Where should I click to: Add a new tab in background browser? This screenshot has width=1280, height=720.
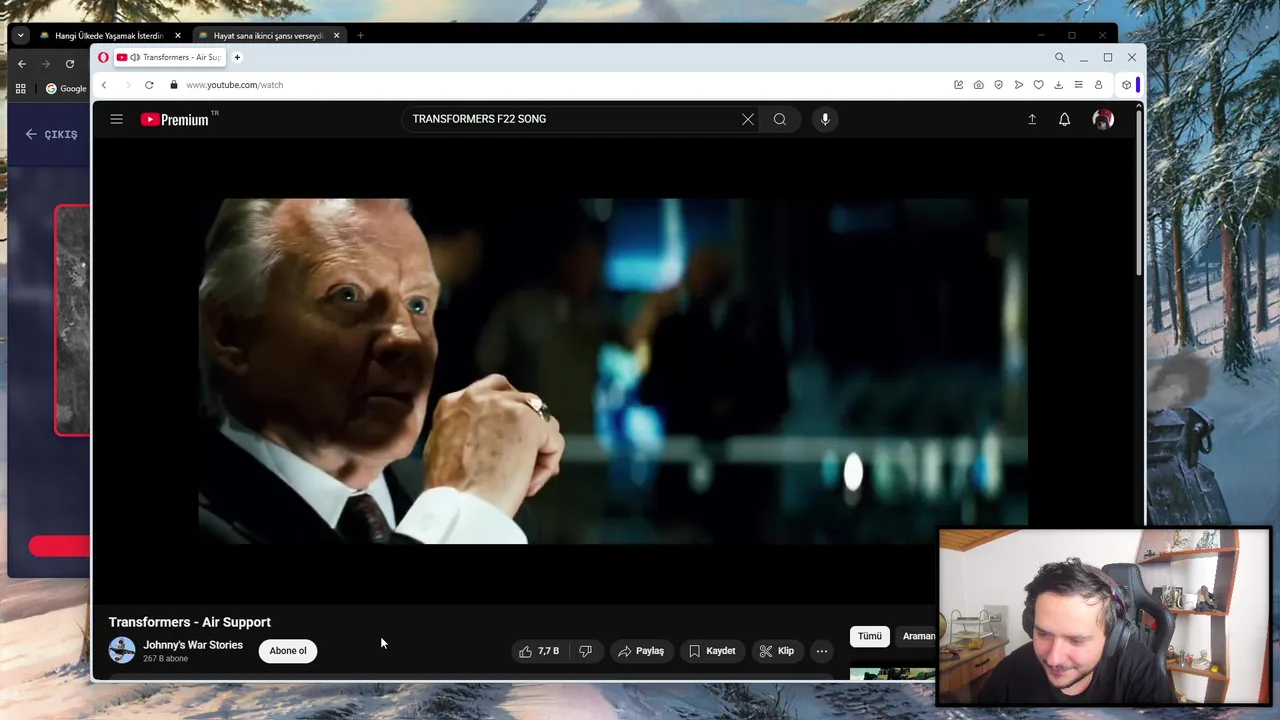(x=360, y=36)
